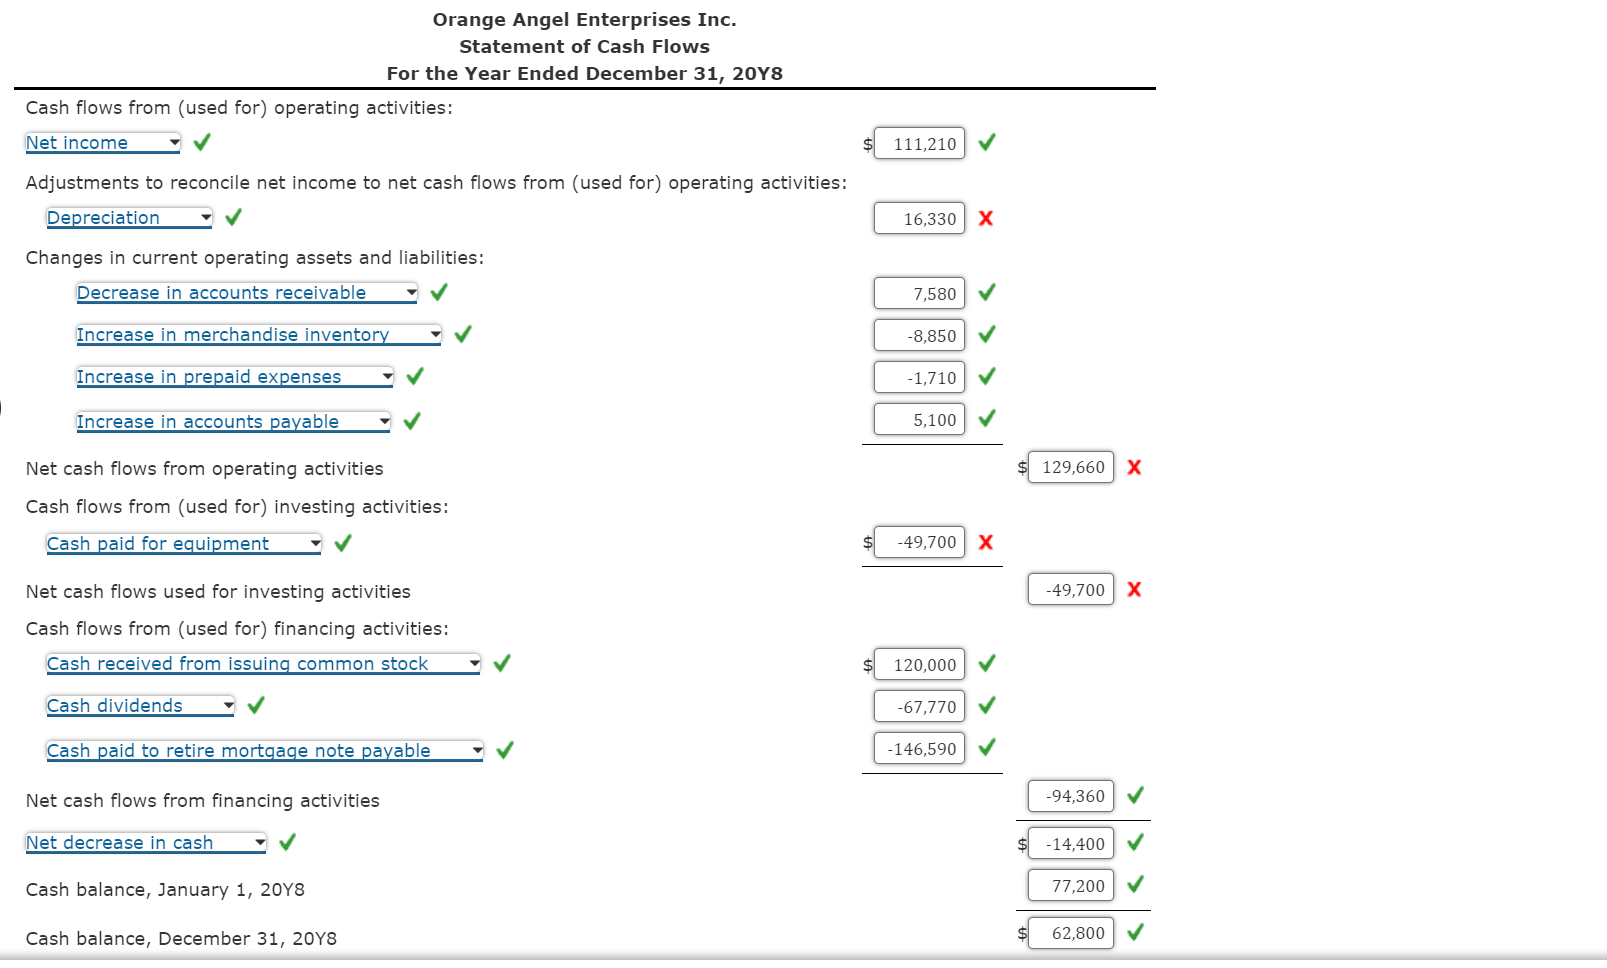Click the green checkmark beside 62,800 ending balance
Image resolution: width=1607 pixels, height=968 pixels.
tap(1135, 932)
